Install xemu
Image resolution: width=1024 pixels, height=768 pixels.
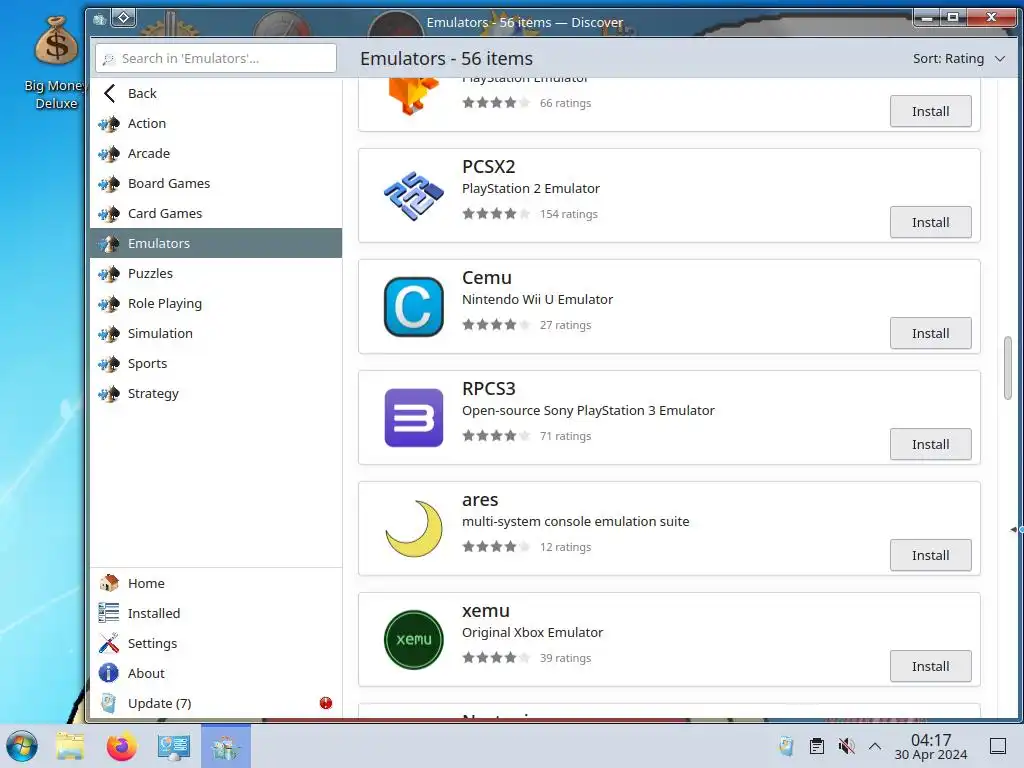(931, 667)
